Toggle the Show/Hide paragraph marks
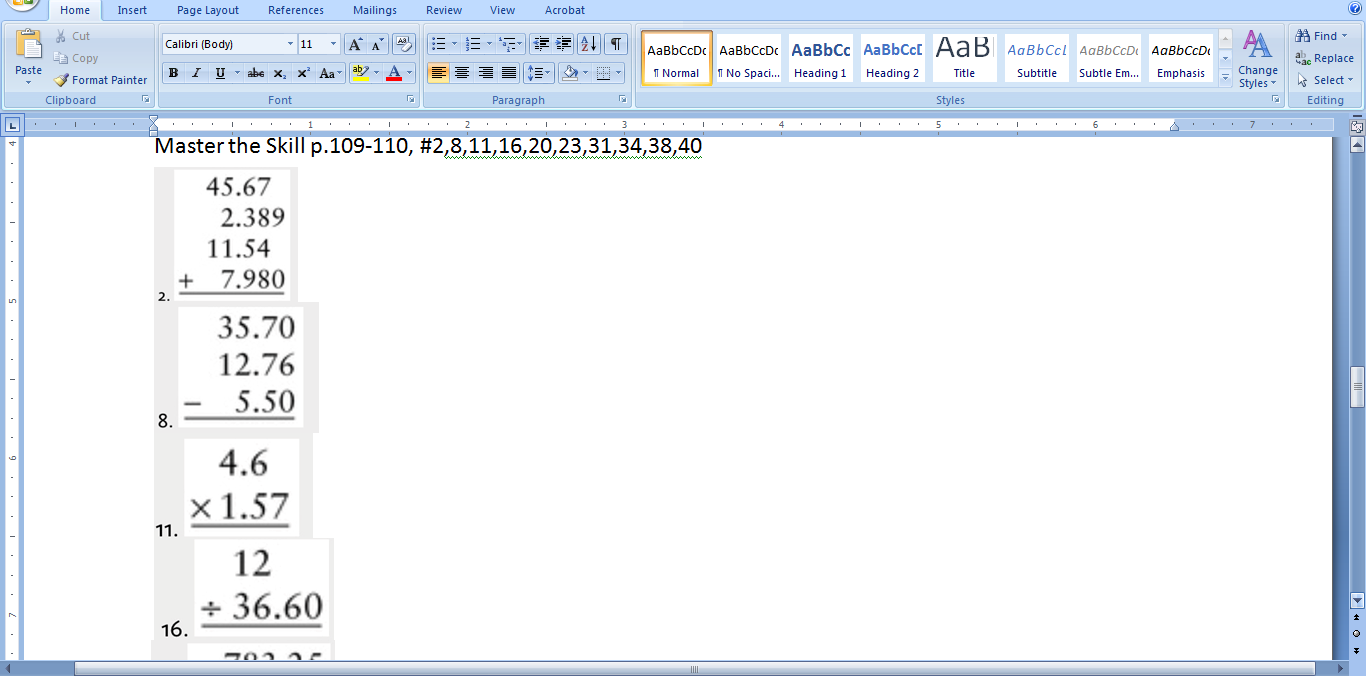The image size is (1366, 676). (614, 43)
